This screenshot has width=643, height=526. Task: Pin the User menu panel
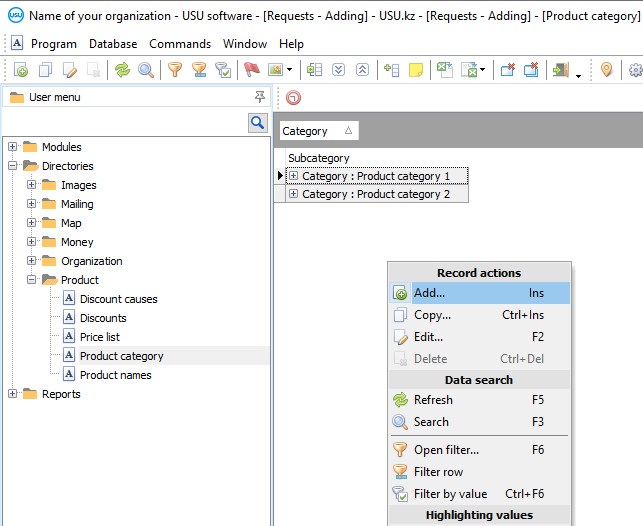(260, 97)
